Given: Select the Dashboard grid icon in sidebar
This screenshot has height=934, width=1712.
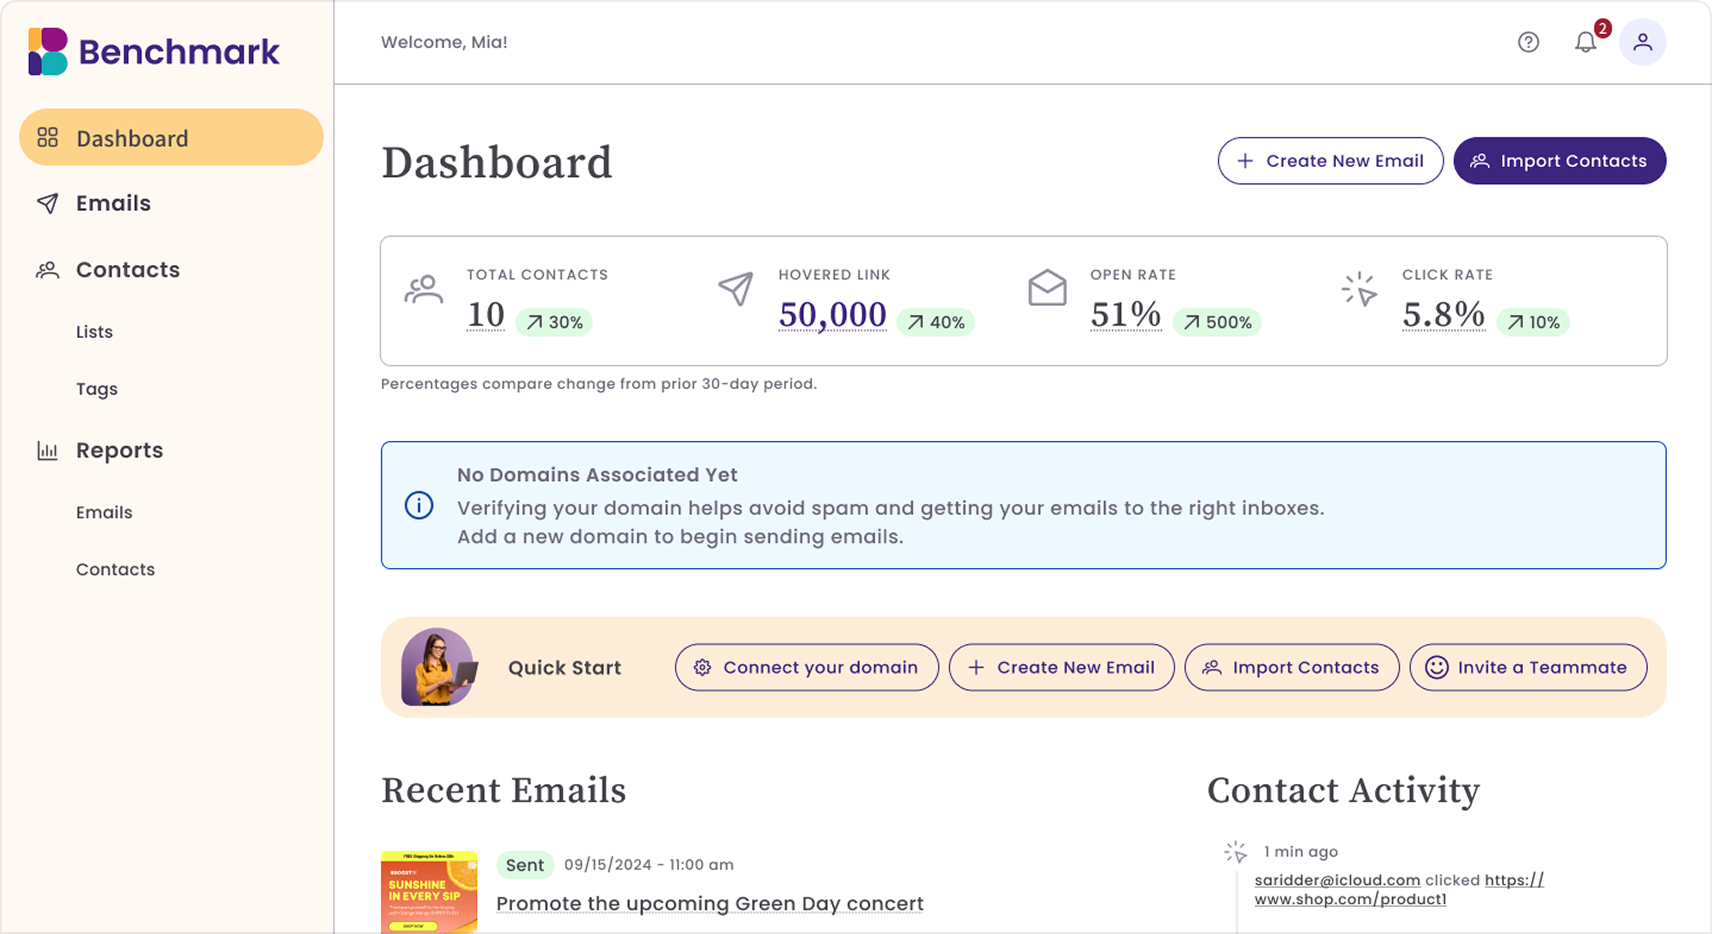Looking at the screenshot, I should point(47,138).
